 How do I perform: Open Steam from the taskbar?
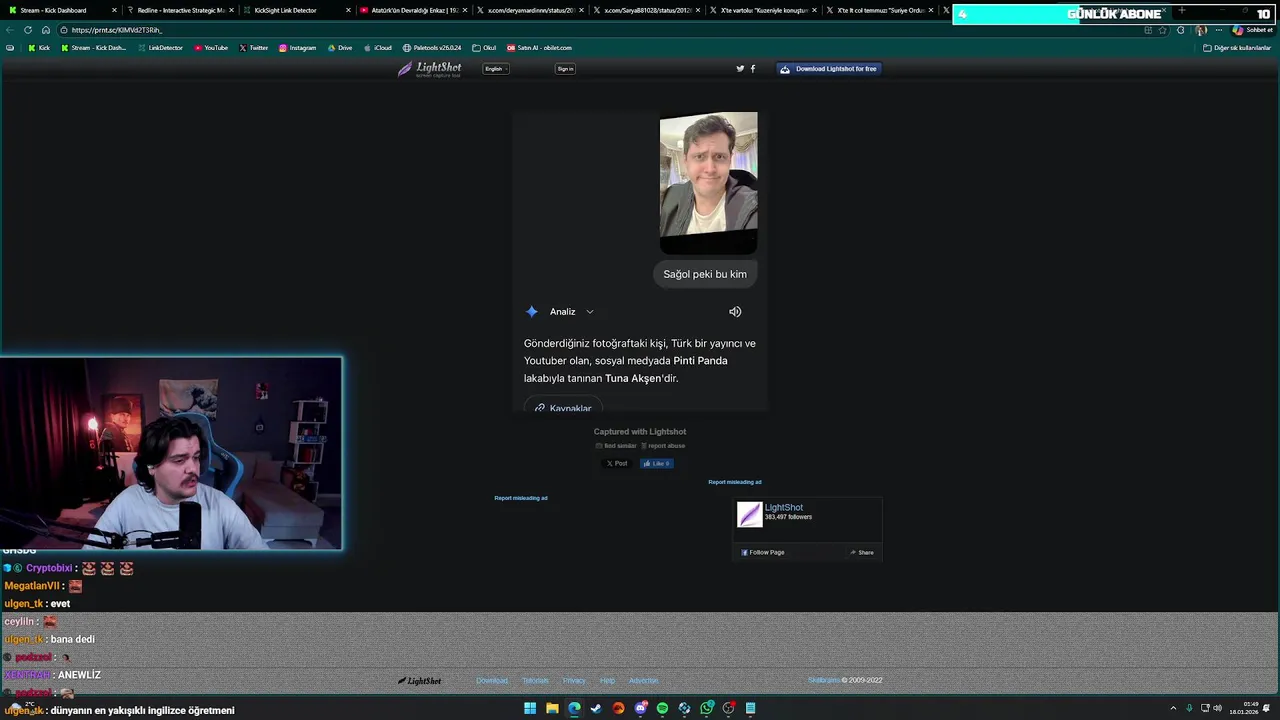[596, 708]
